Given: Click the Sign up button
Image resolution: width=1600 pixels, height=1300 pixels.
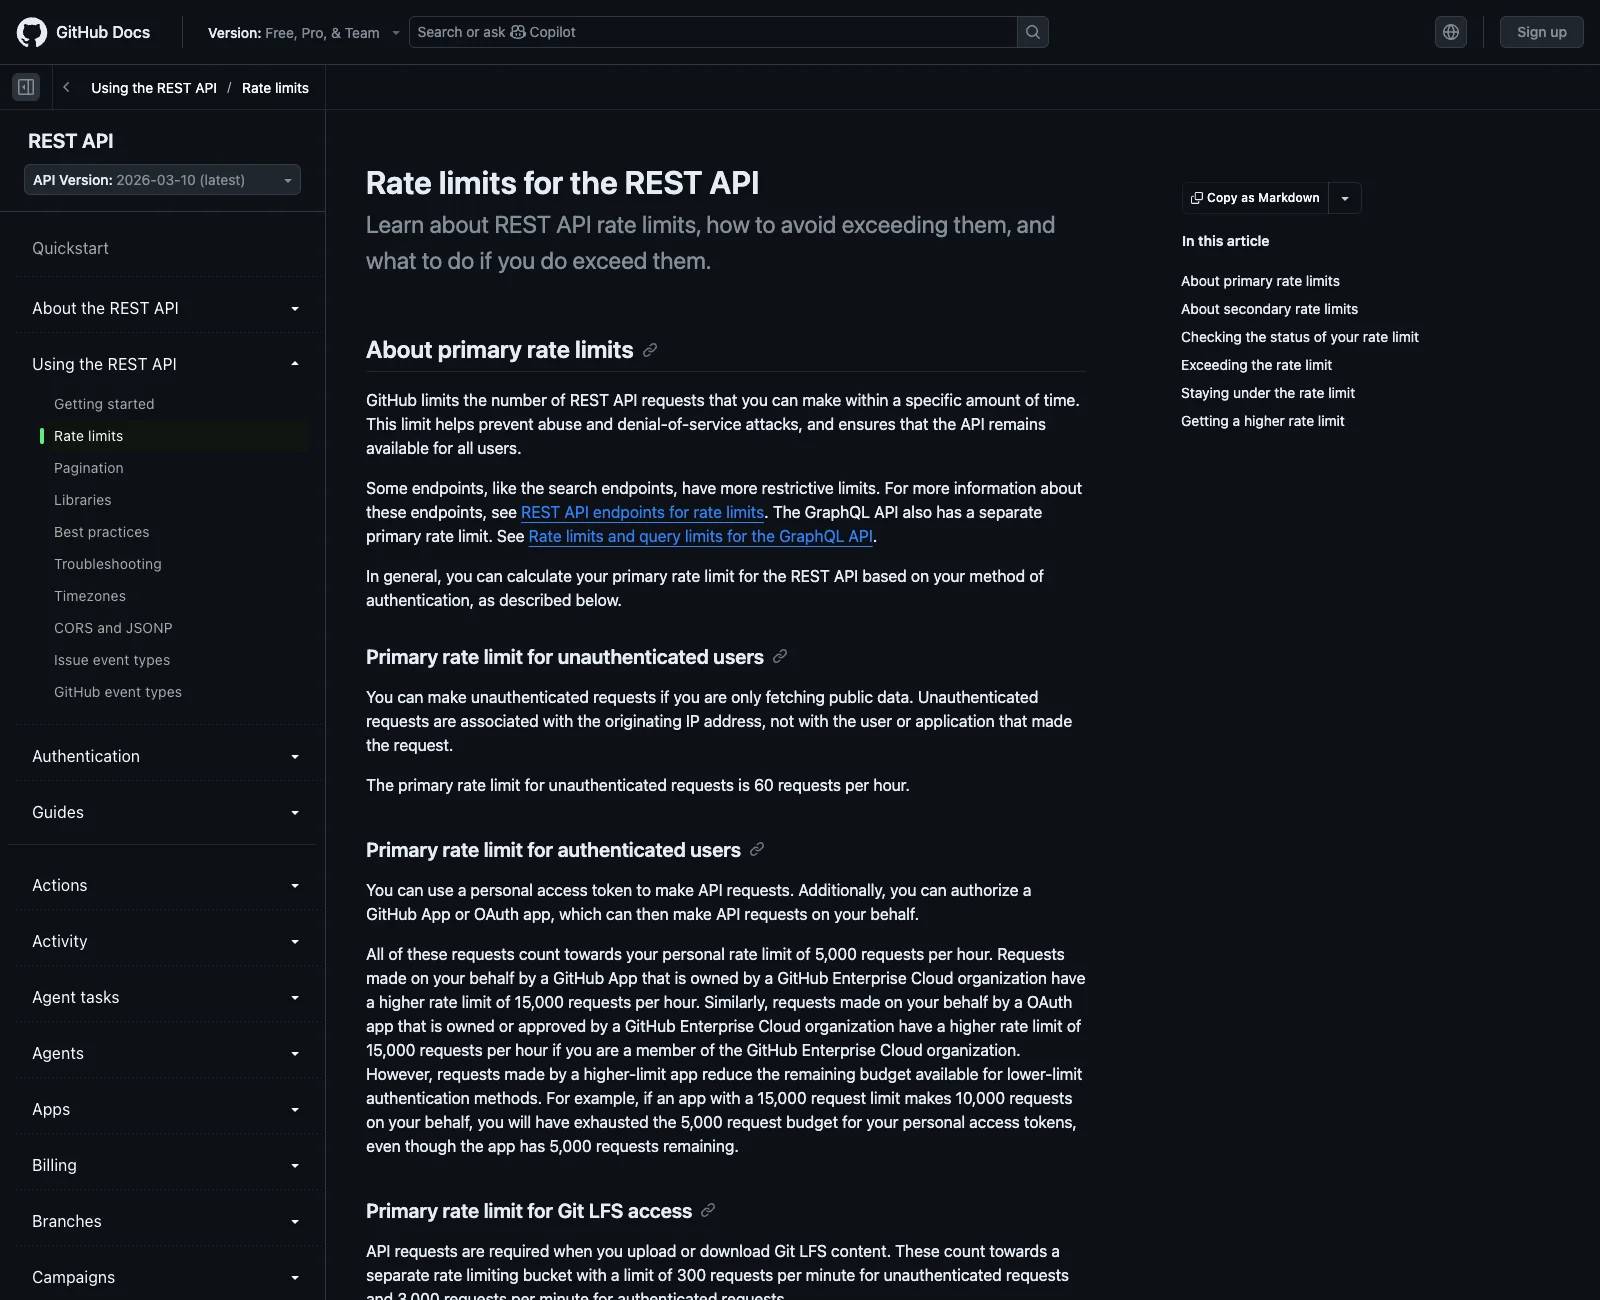Looking at the screenshot, I should click(x=1541, y=32).
